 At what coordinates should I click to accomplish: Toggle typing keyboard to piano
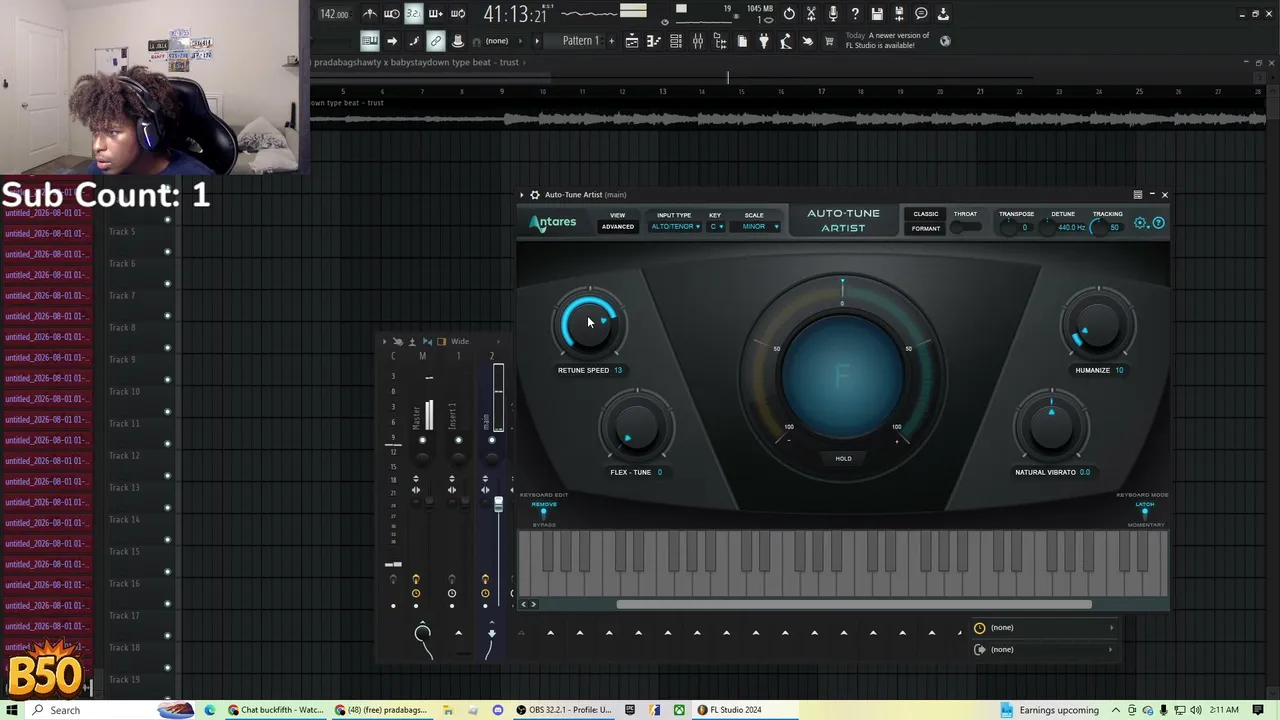click(370, 41)
